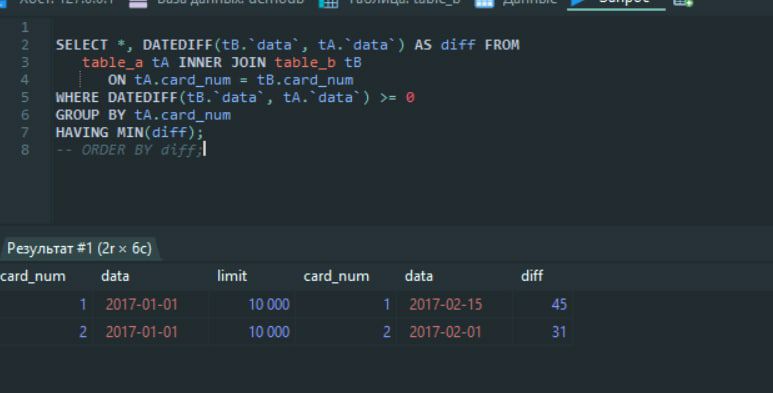
Task: Place cursor on commented ORDER BY diff line
Action: [129, 150]
